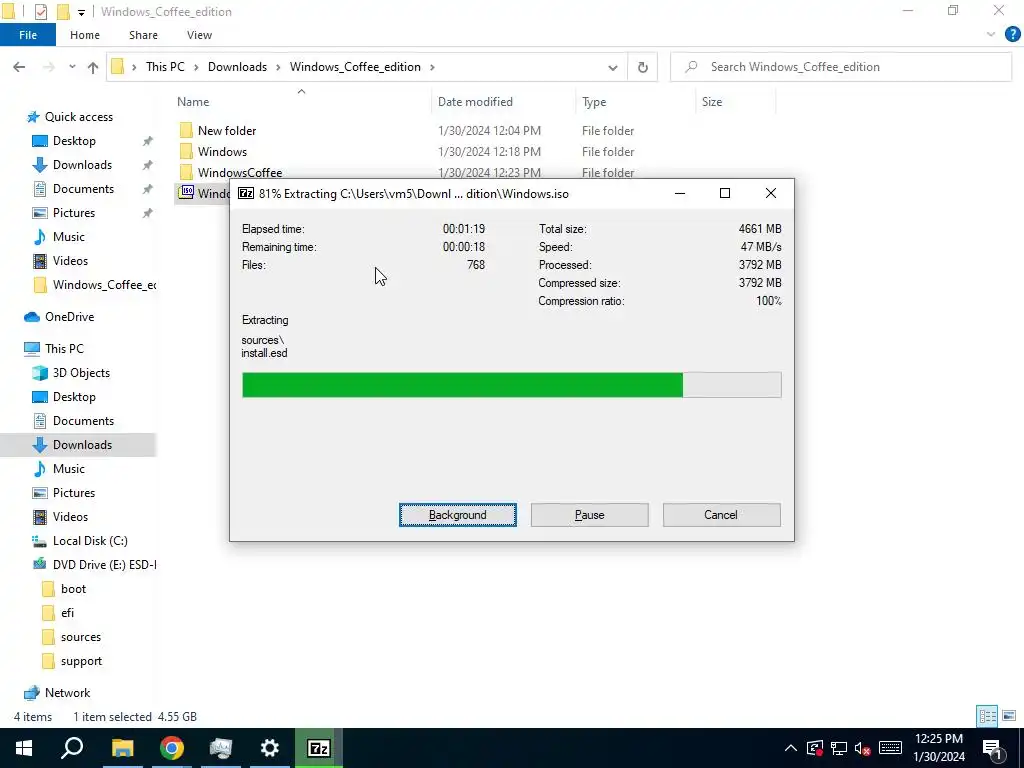Open Settings gear in taskbar

(269, 748)
